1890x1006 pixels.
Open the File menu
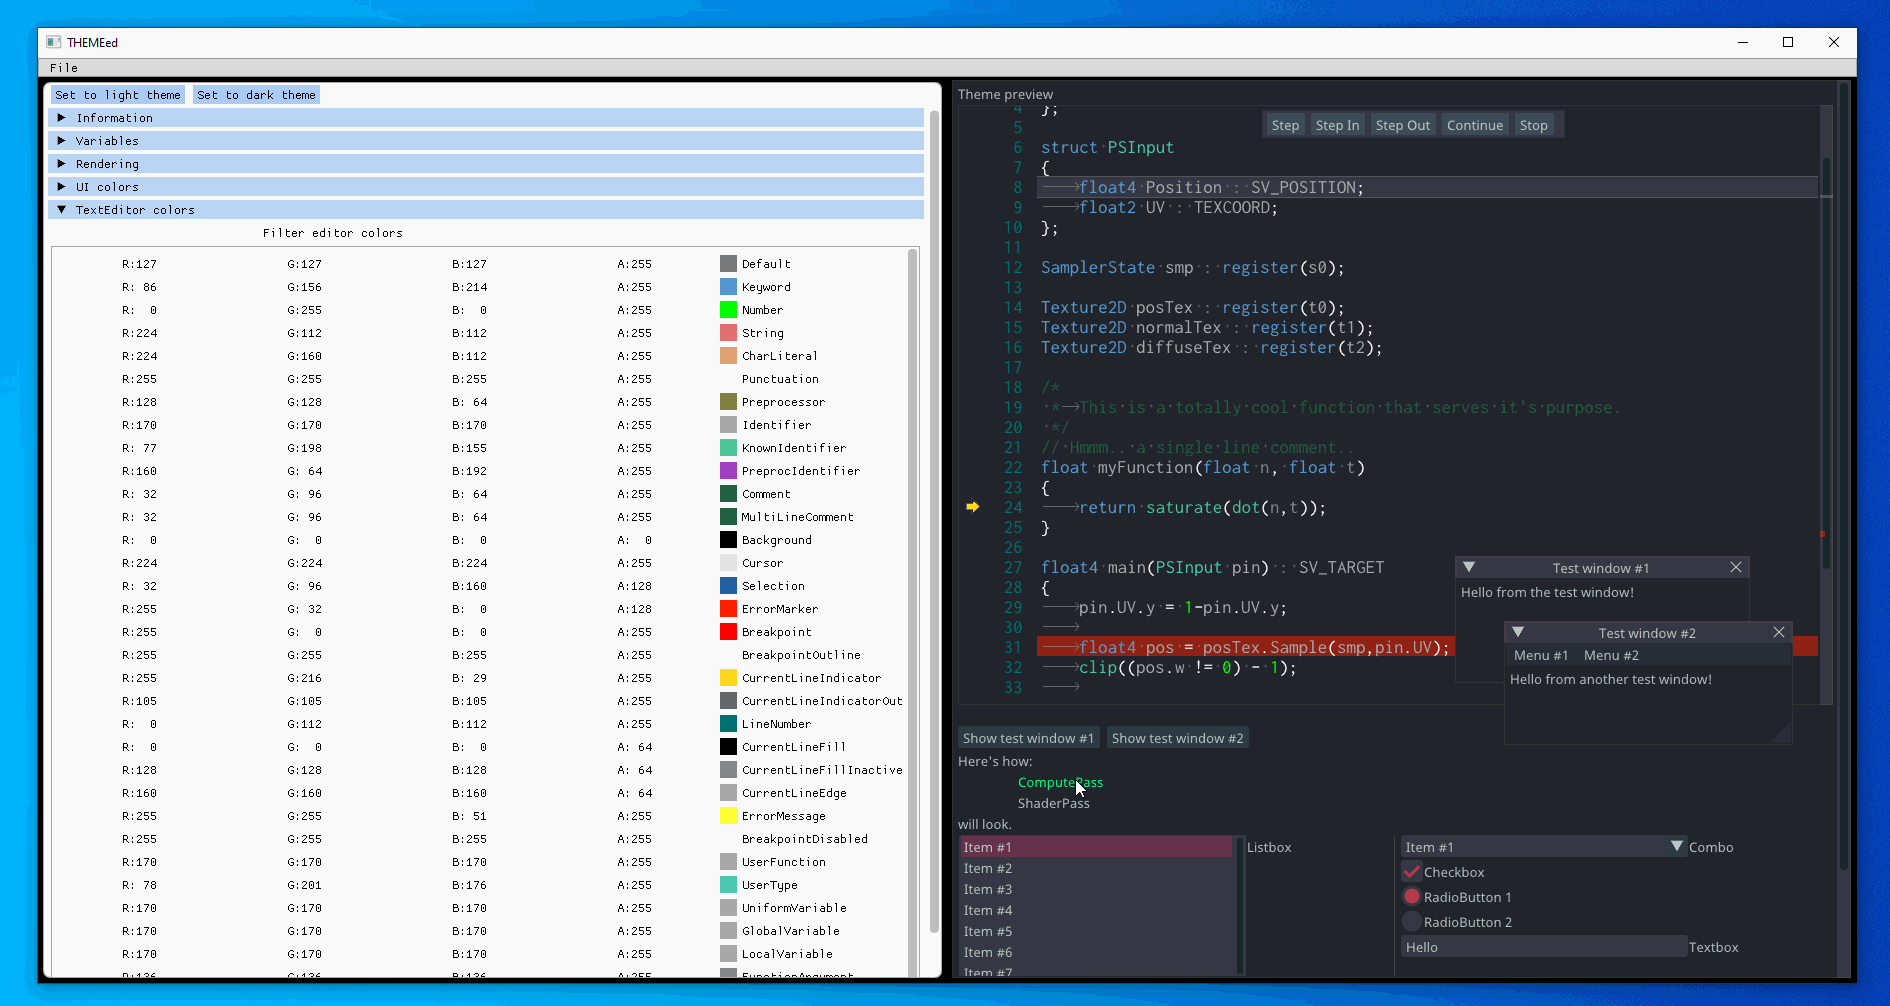pos(64,68)
